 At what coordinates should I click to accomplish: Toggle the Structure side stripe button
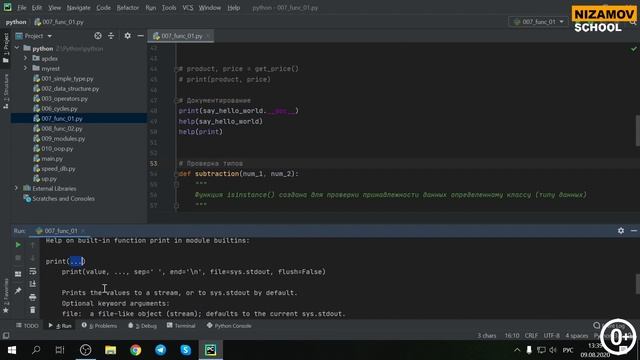[x=6, y=91]
